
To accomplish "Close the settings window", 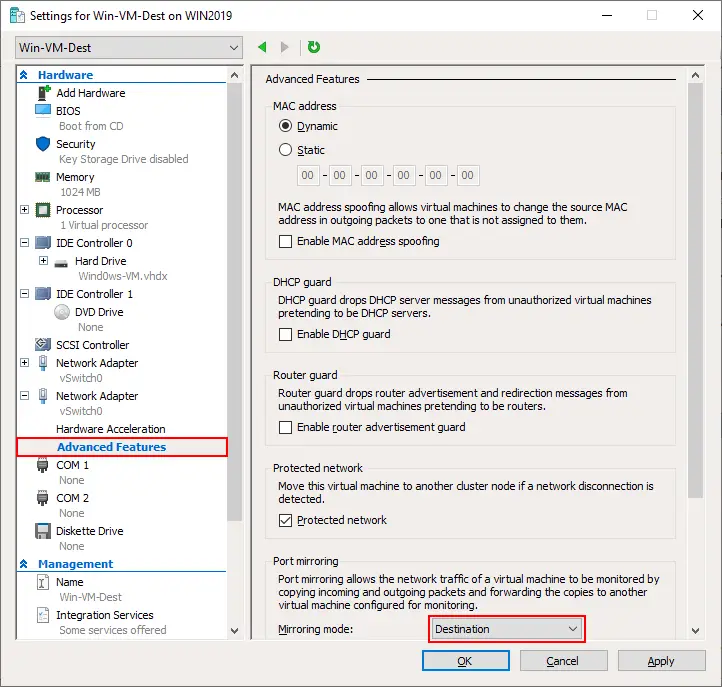I will click(x=698, y=15).
